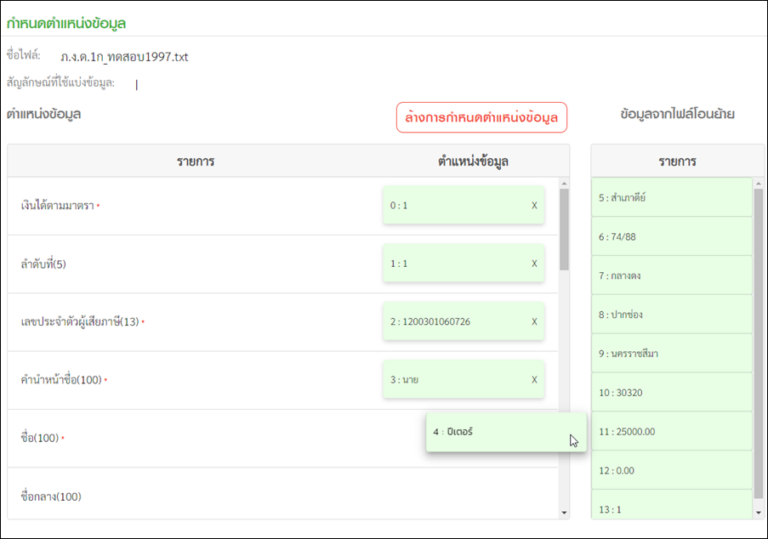Click the dragged '4 : ปีเตอร์' item
The width and height of the screenshot is (768, 539).
pos(505,432)
